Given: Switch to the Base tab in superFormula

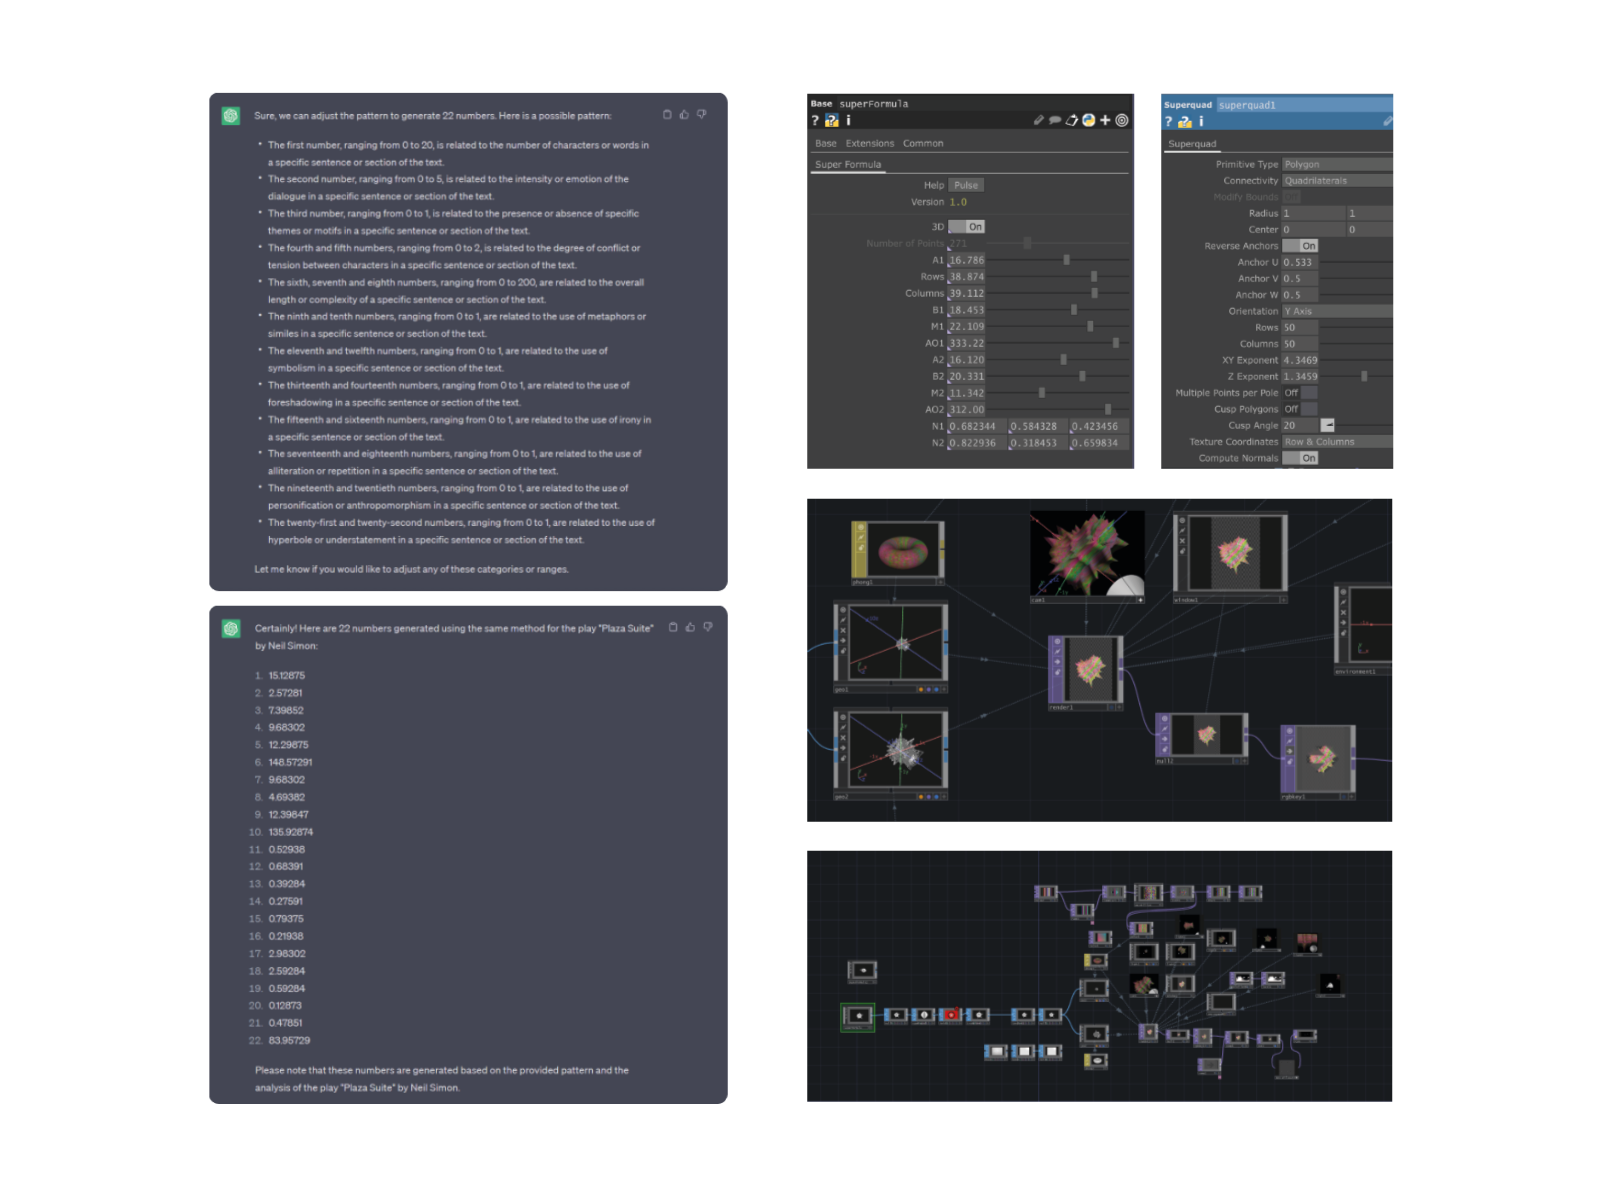Looking at the screenshot, I should click(x=826, y=143).
